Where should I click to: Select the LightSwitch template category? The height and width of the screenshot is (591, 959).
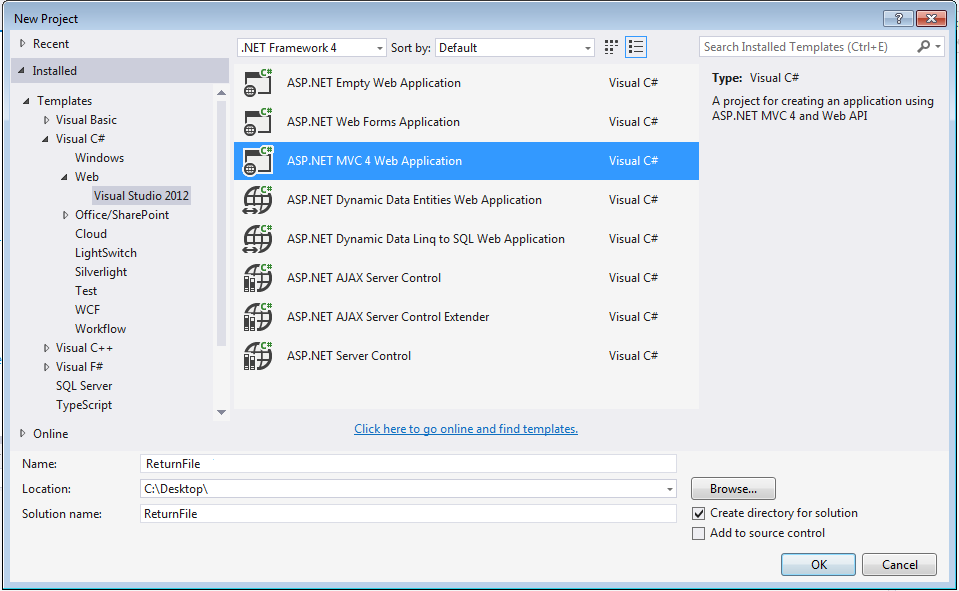(x=106, y=253)
